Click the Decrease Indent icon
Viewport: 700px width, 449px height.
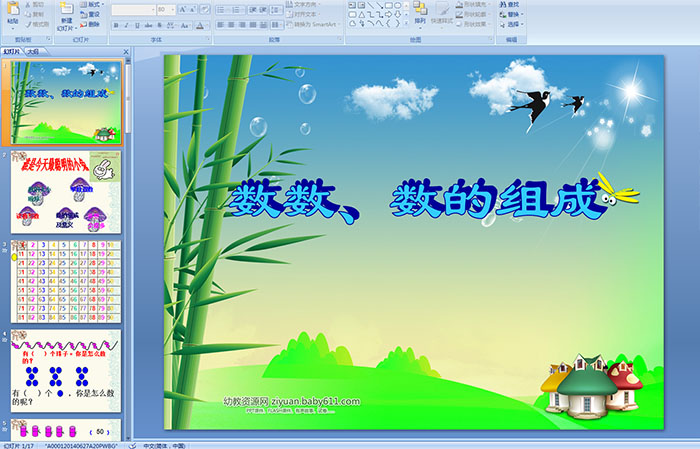coord(253,9)
